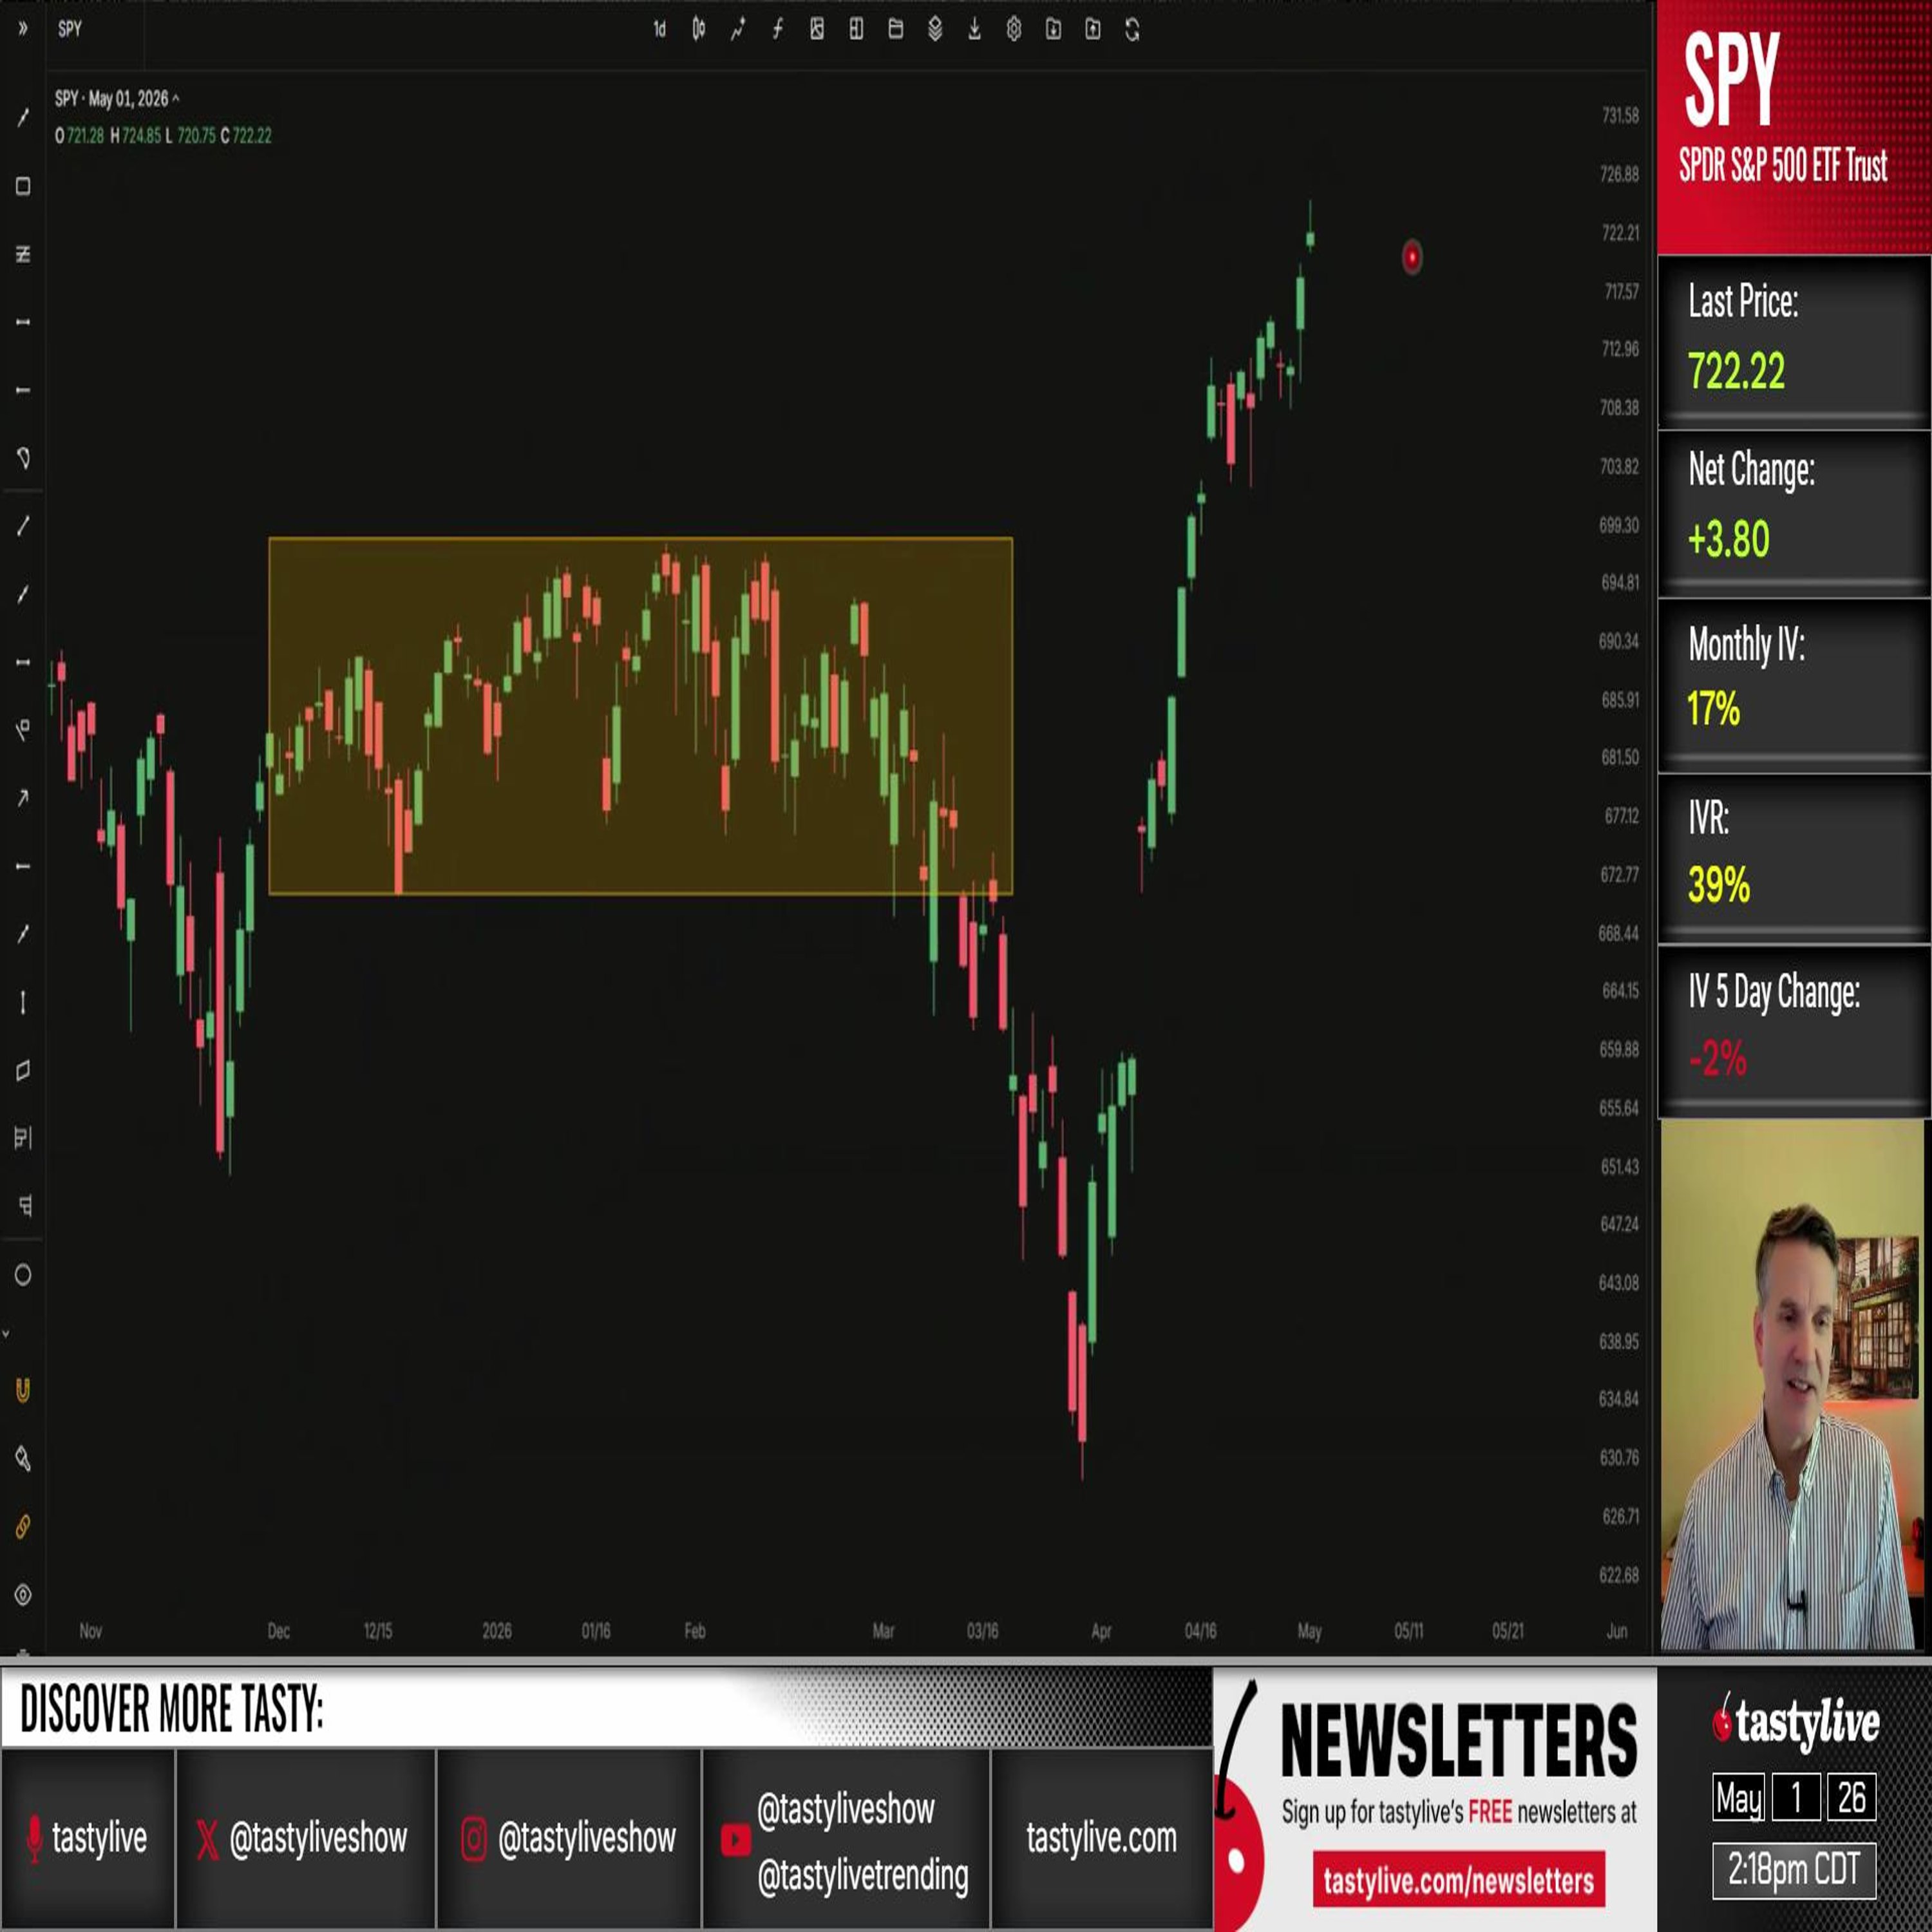Select the vertical line drawing tool
This screenshot has height=1932, width=1932.
click(x=23, y=1002)
